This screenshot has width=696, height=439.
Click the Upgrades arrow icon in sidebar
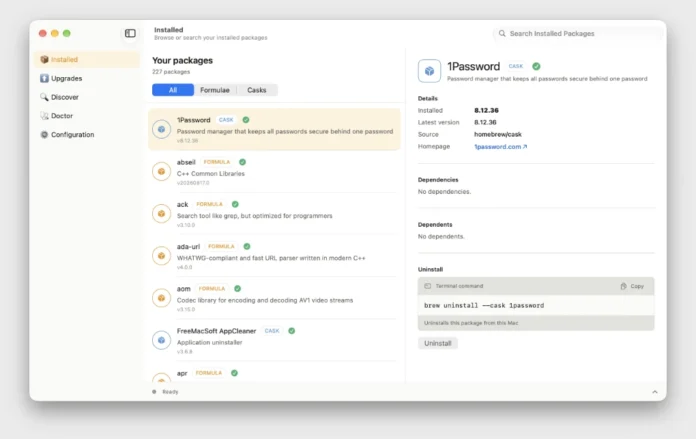pos(44,78)
